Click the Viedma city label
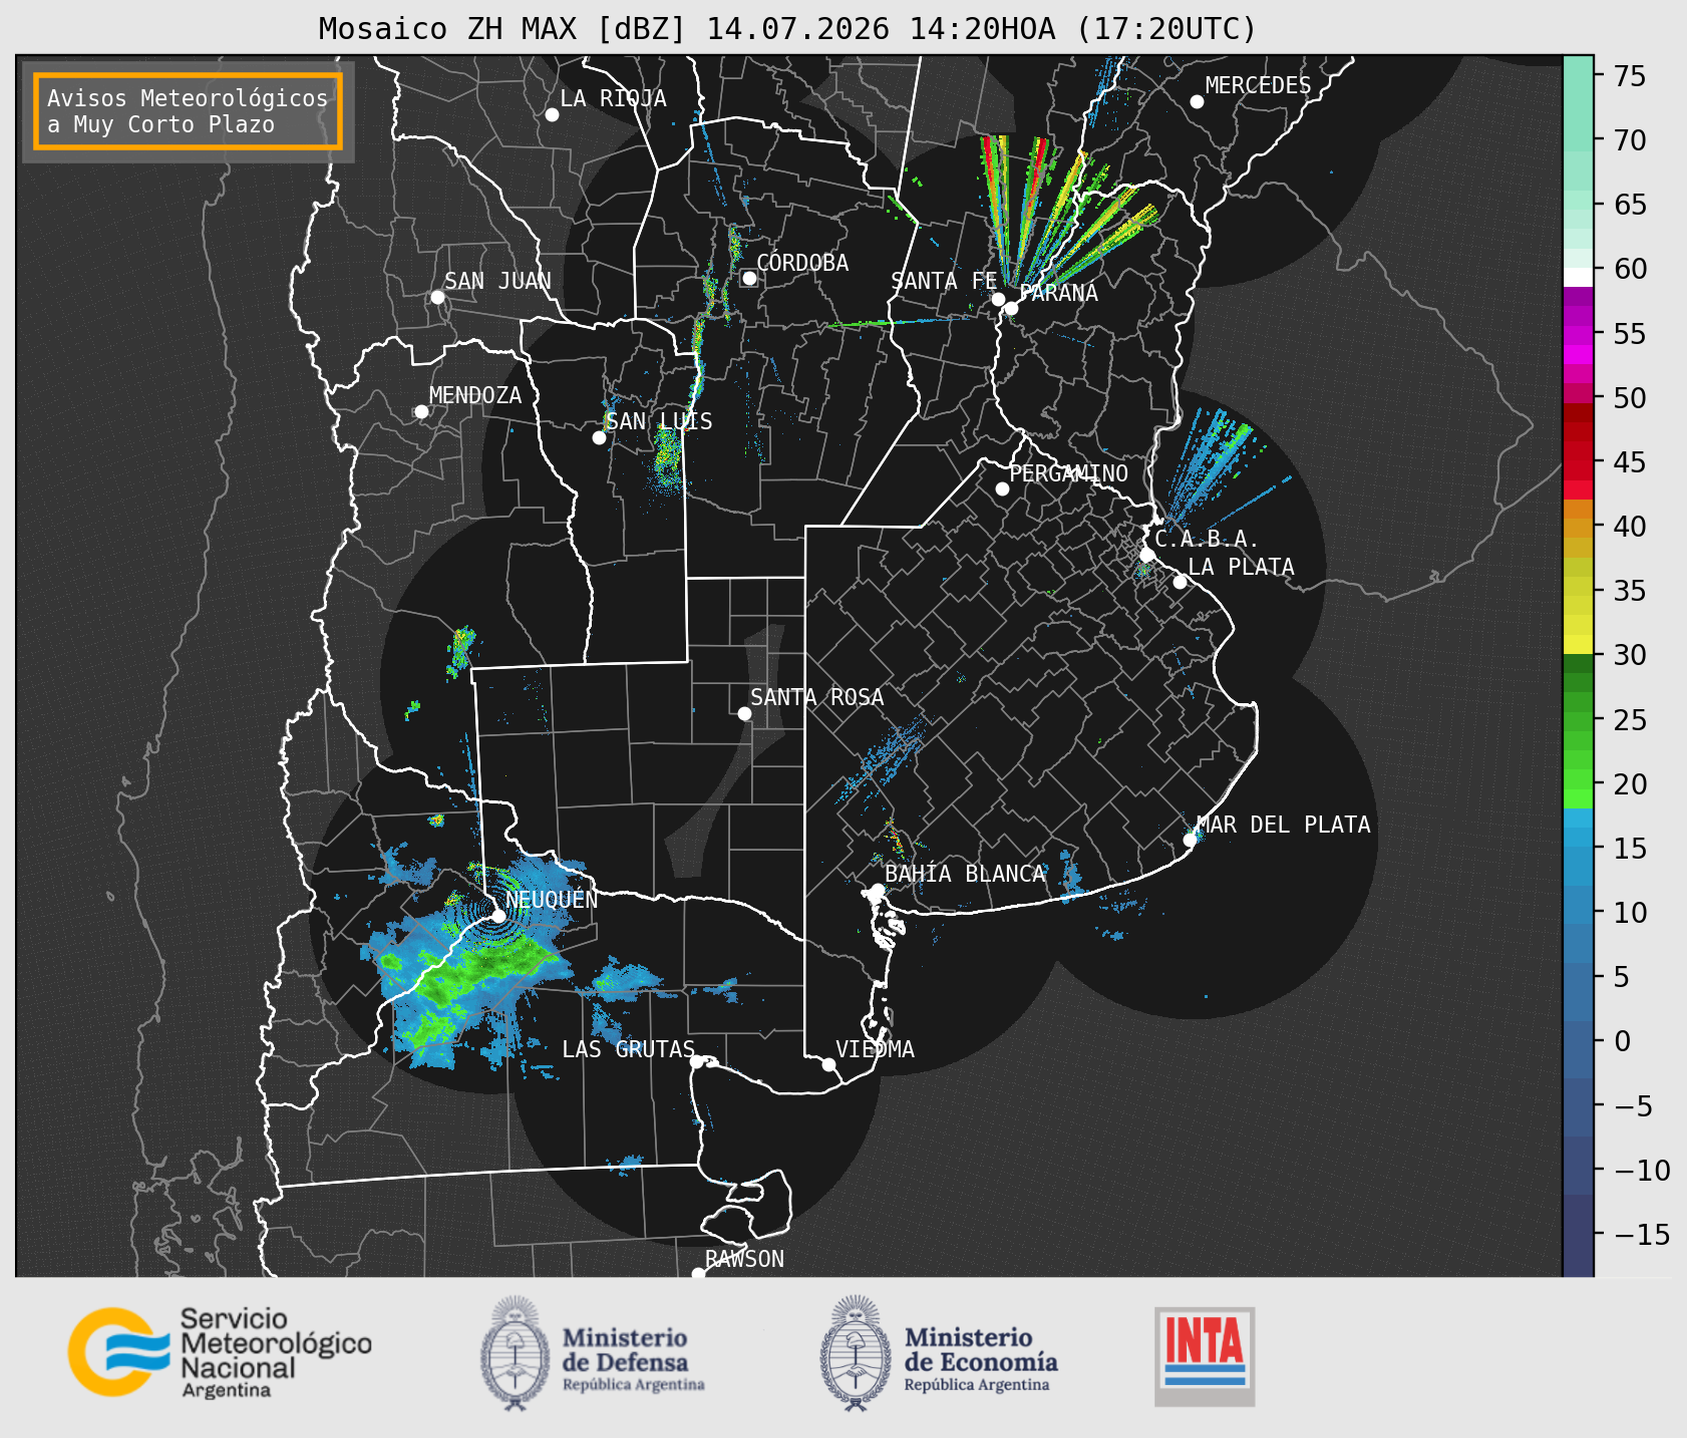This screenshot has height=1438, width=1687. tap(875, 1049)
